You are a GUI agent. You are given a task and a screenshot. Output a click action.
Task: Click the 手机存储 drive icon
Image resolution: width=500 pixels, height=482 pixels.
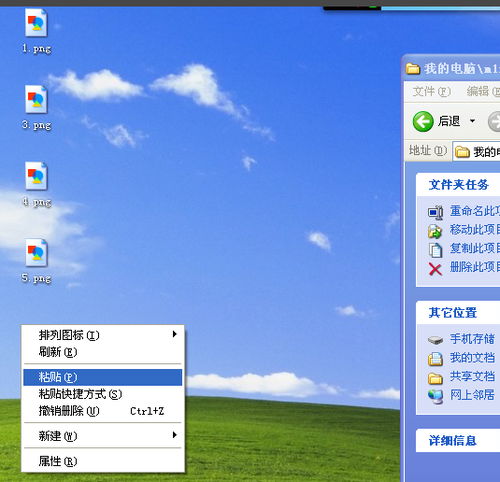[x=435, y=340]
